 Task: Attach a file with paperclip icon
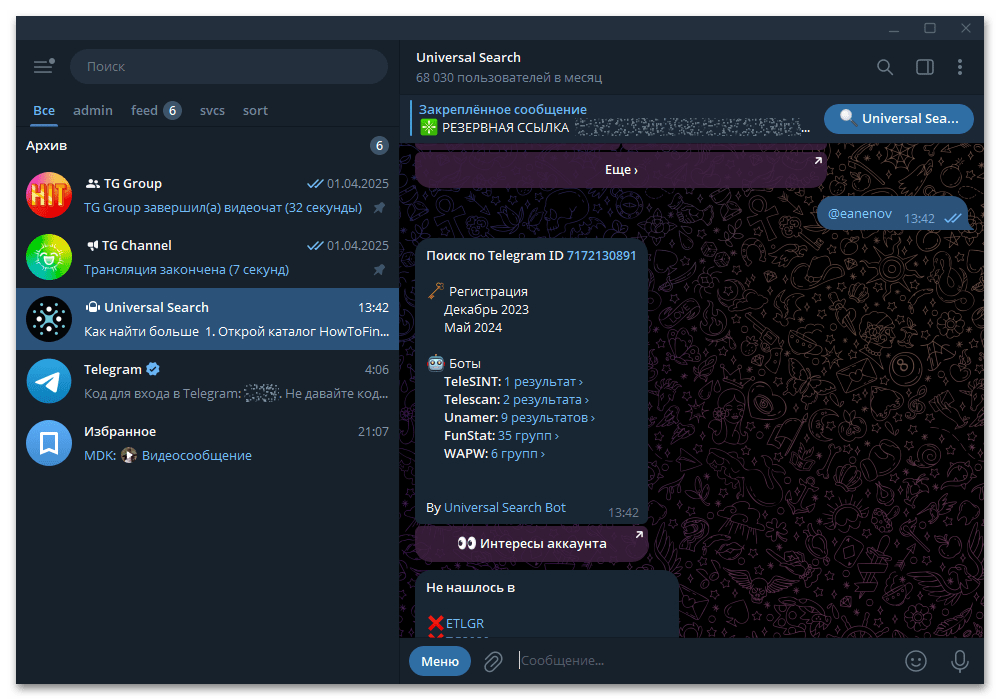tap(493, 661)
